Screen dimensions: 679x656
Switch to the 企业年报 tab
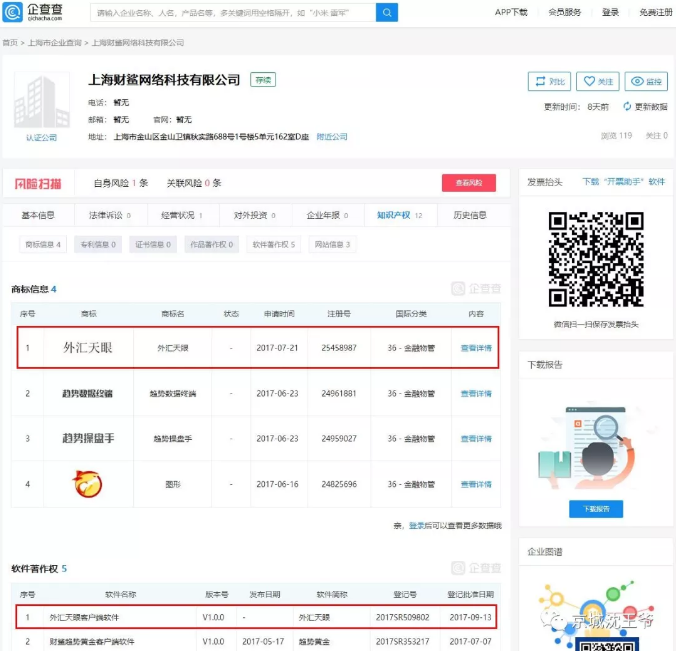tap(328, 216)
